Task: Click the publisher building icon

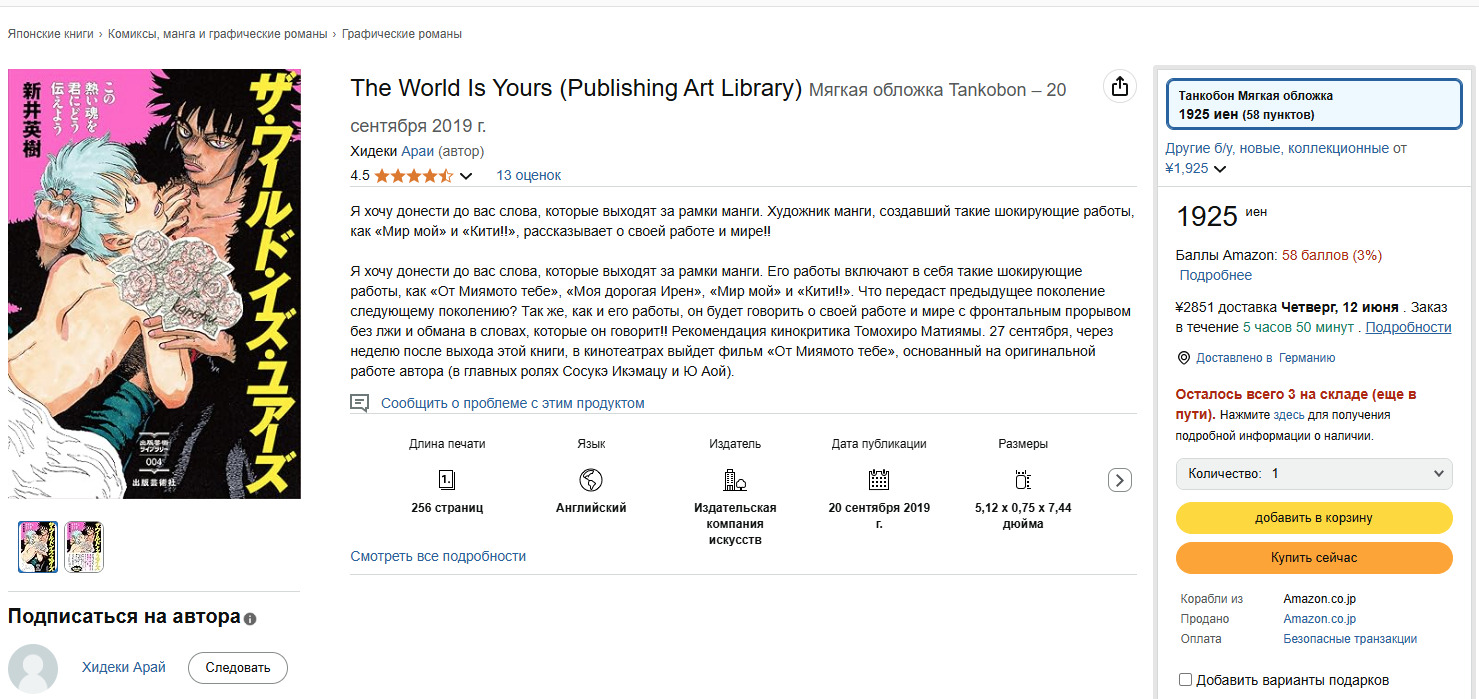Action: 735,479
